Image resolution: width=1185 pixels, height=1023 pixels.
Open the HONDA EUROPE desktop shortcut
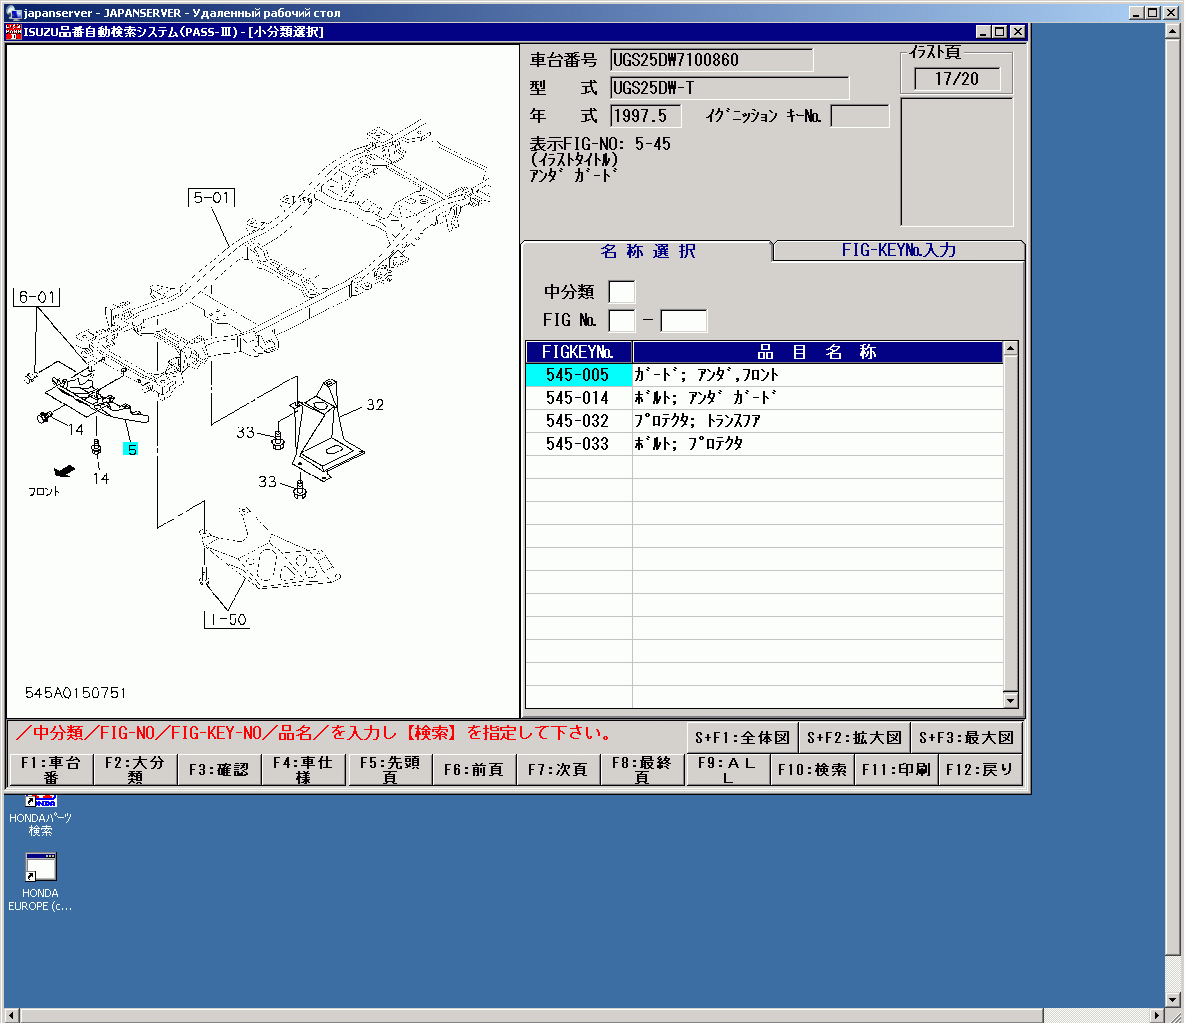point(41,882)
